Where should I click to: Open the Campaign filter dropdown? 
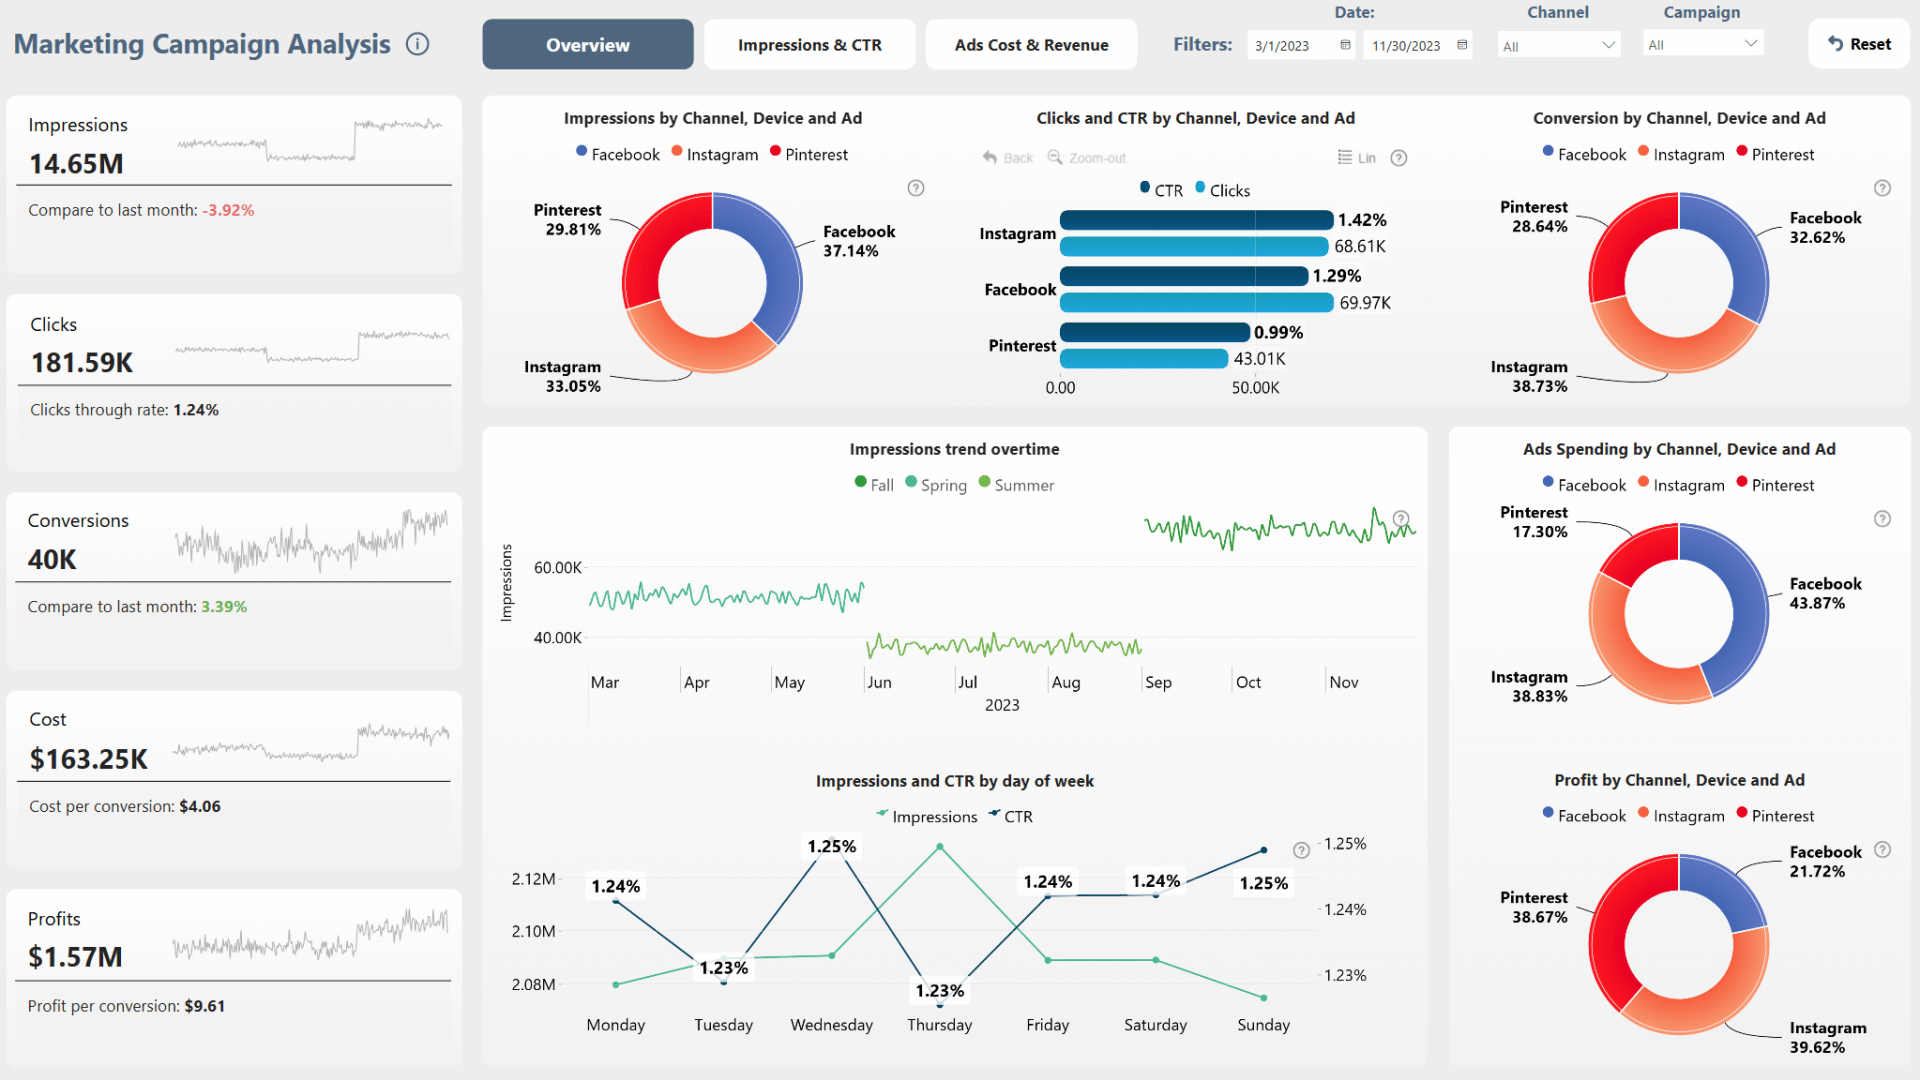click(1702, 44)
